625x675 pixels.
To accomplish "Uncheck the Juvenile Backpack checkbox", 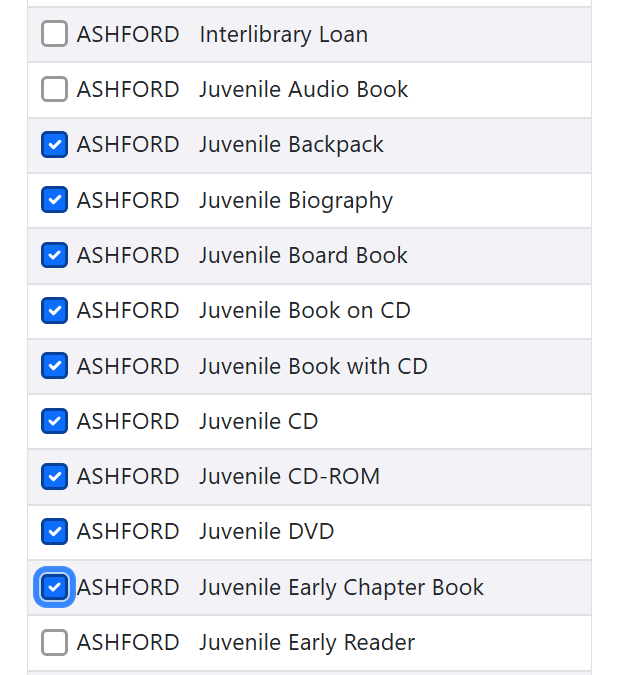I will point(54,145).
